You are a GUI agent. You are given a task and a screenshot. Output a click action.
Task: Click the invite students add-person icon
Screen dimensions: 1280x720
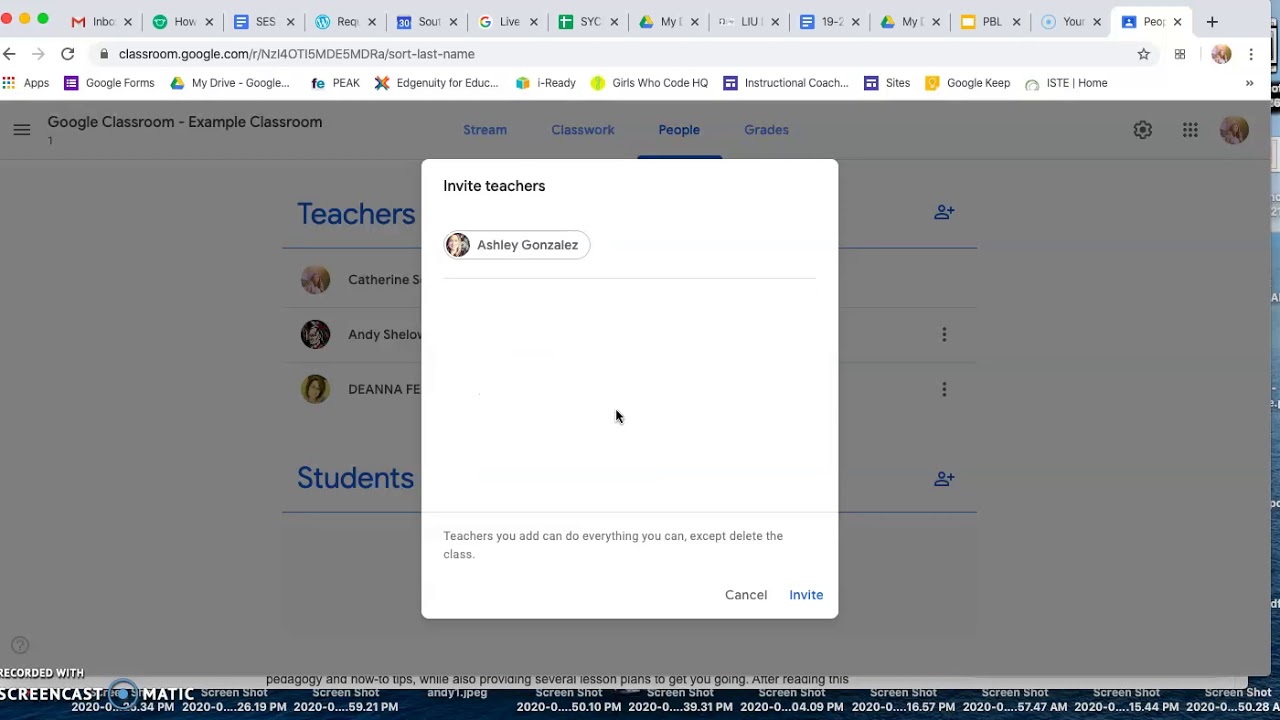944,479
